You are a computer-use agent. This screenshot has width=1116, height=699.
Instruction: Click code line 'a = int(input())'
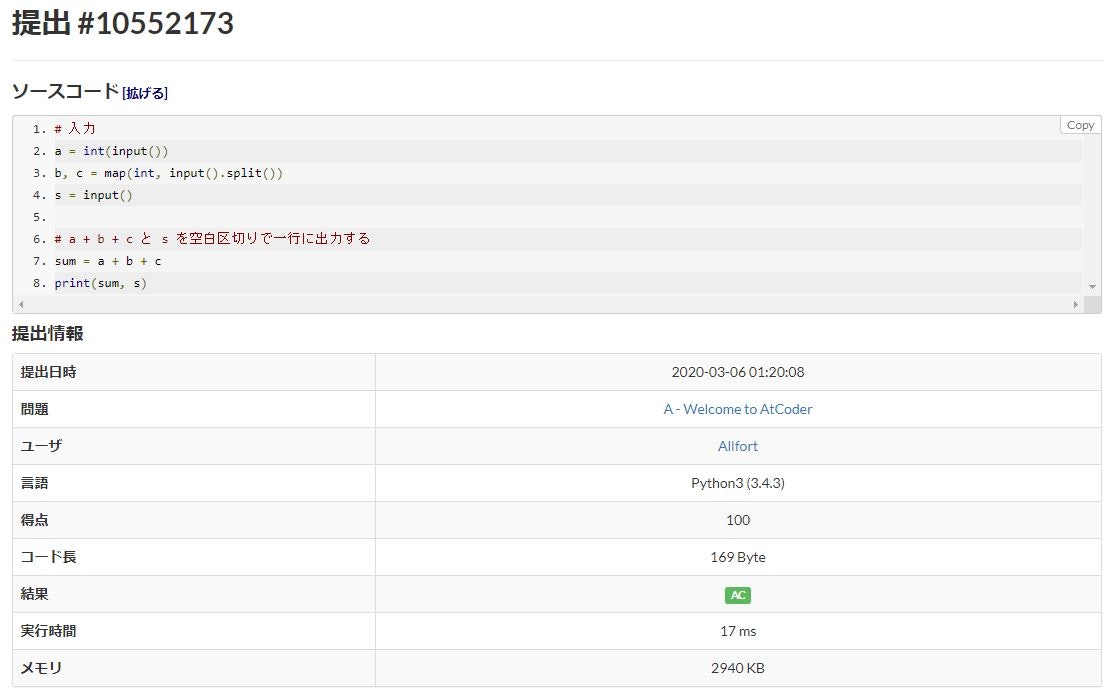coord(112,151)
